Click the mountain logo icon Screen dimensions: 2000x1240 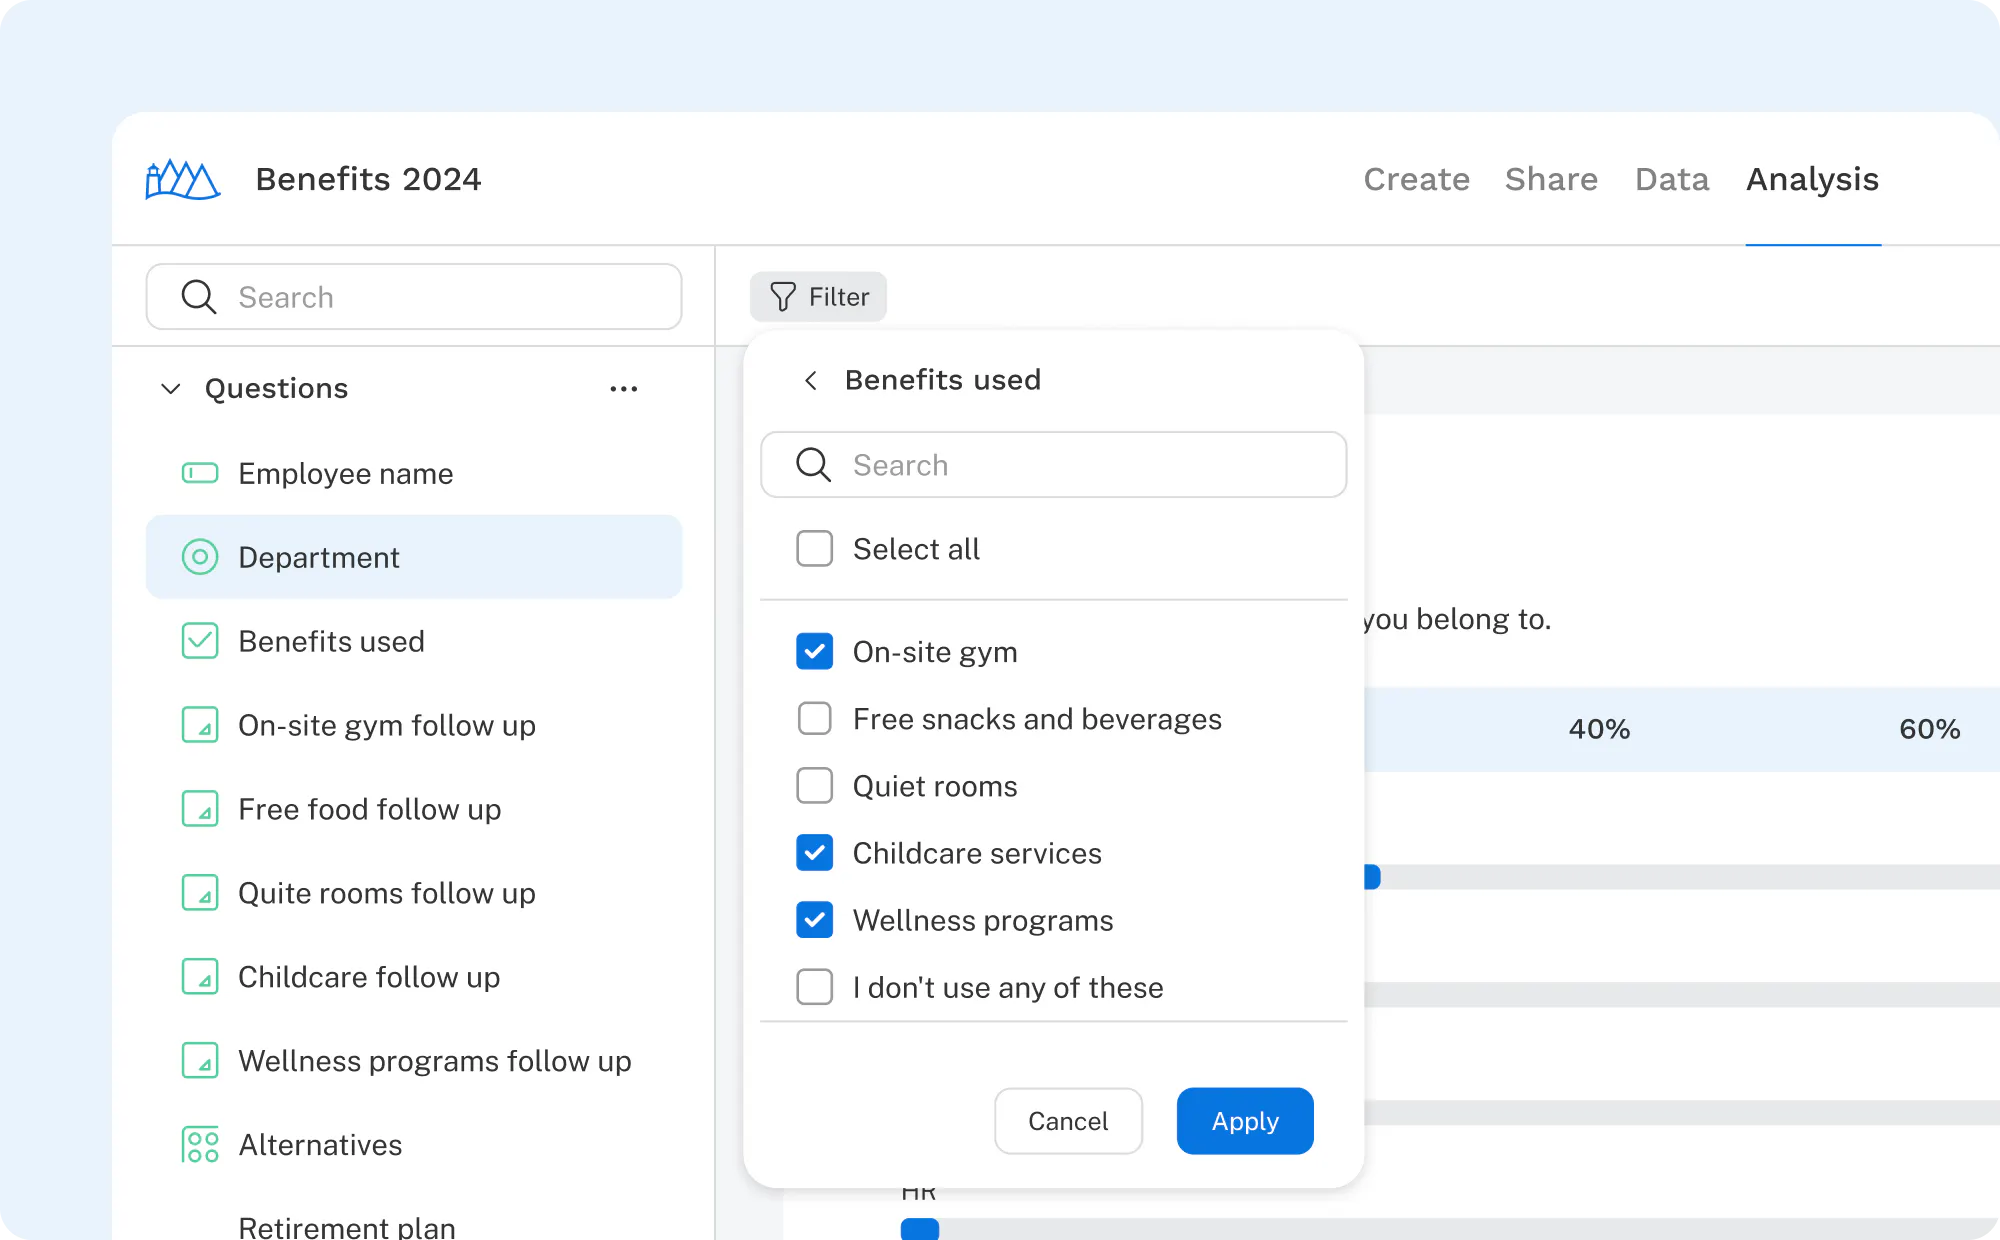pyautogui.click(x=182, y=180)
